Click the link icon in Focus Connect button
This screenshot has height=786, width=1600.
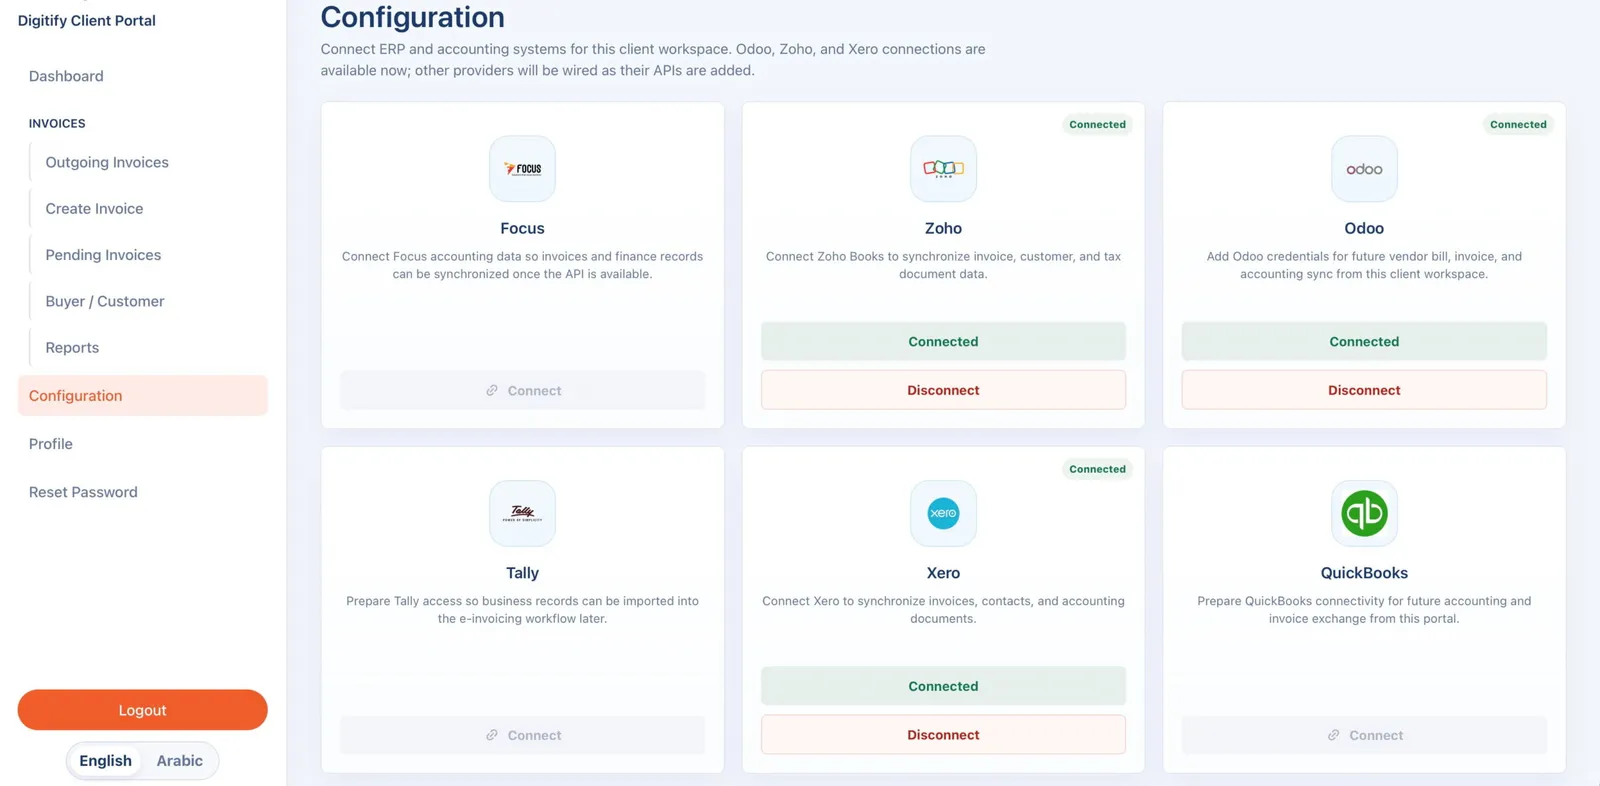coord(492,390)
